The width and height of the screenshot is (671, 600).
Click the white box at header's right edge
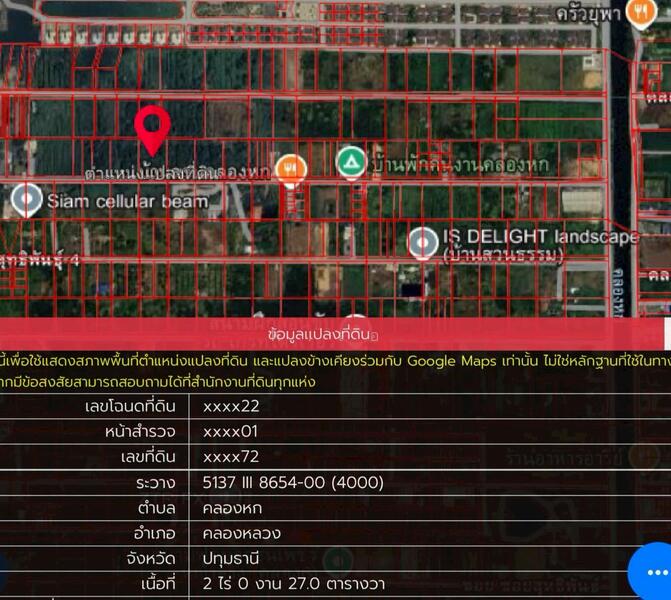pos(667,333)
